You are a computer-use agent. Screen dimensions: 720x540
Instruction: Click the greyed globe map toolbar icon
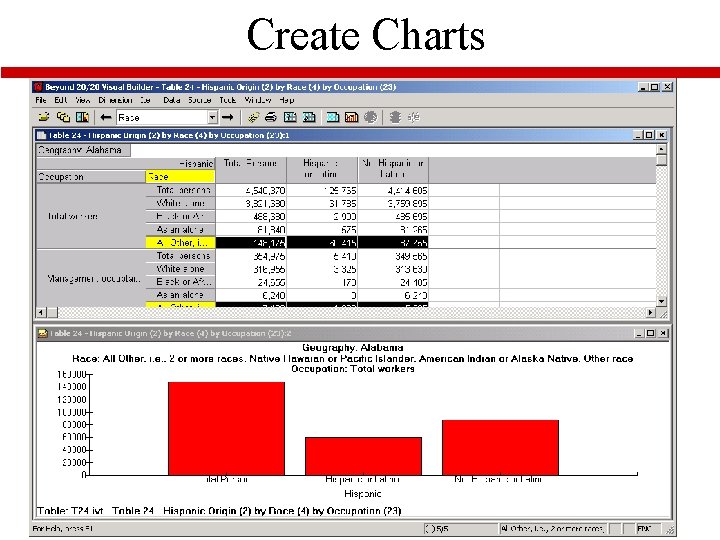point(371,117)
